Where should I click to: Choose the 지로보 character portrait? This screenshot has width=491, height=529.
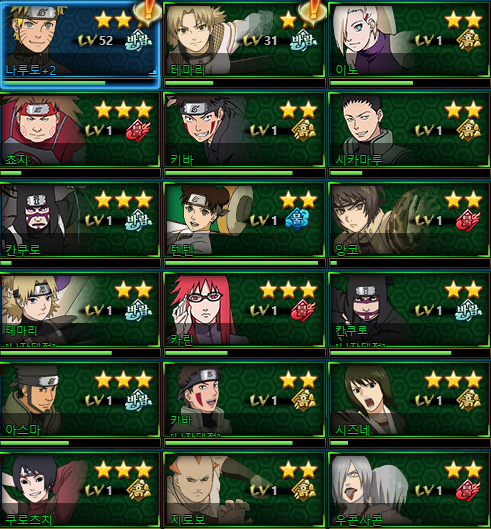point(209,489)
